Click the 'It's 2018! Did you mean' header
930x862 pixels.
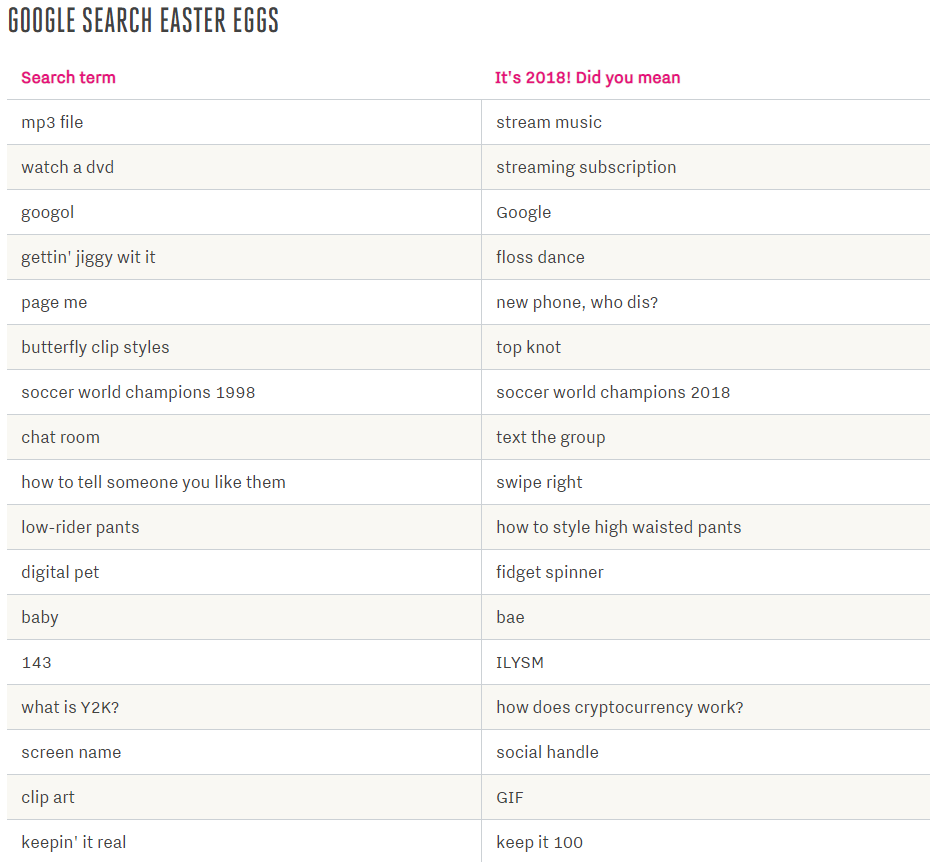[x=587, y=78]
